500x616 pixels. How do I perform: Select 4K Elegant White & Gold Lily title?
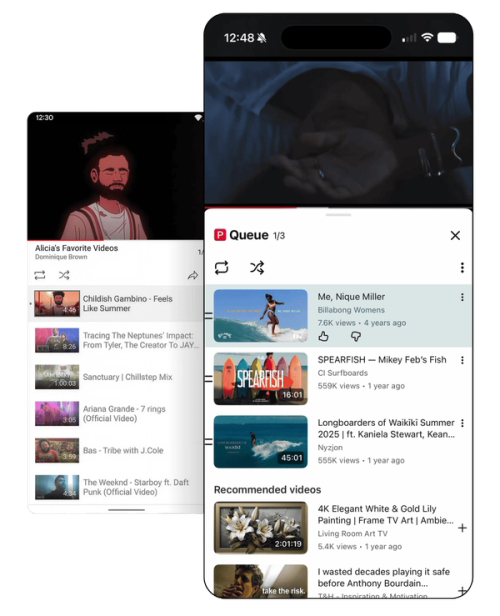[x=385, y=514]
